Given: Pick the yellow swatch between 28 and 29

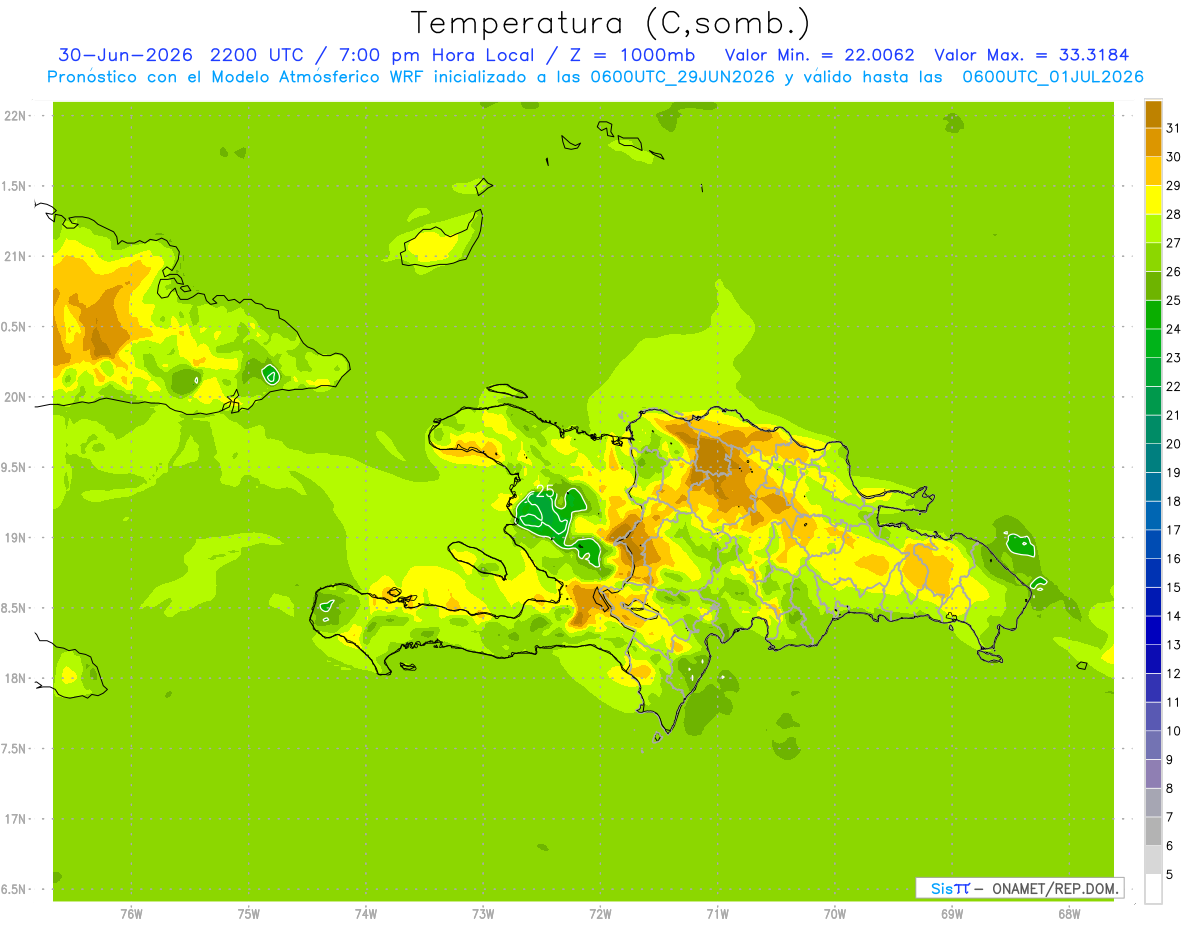Looking at the screenshot, I should click(x=1153, y=200).
